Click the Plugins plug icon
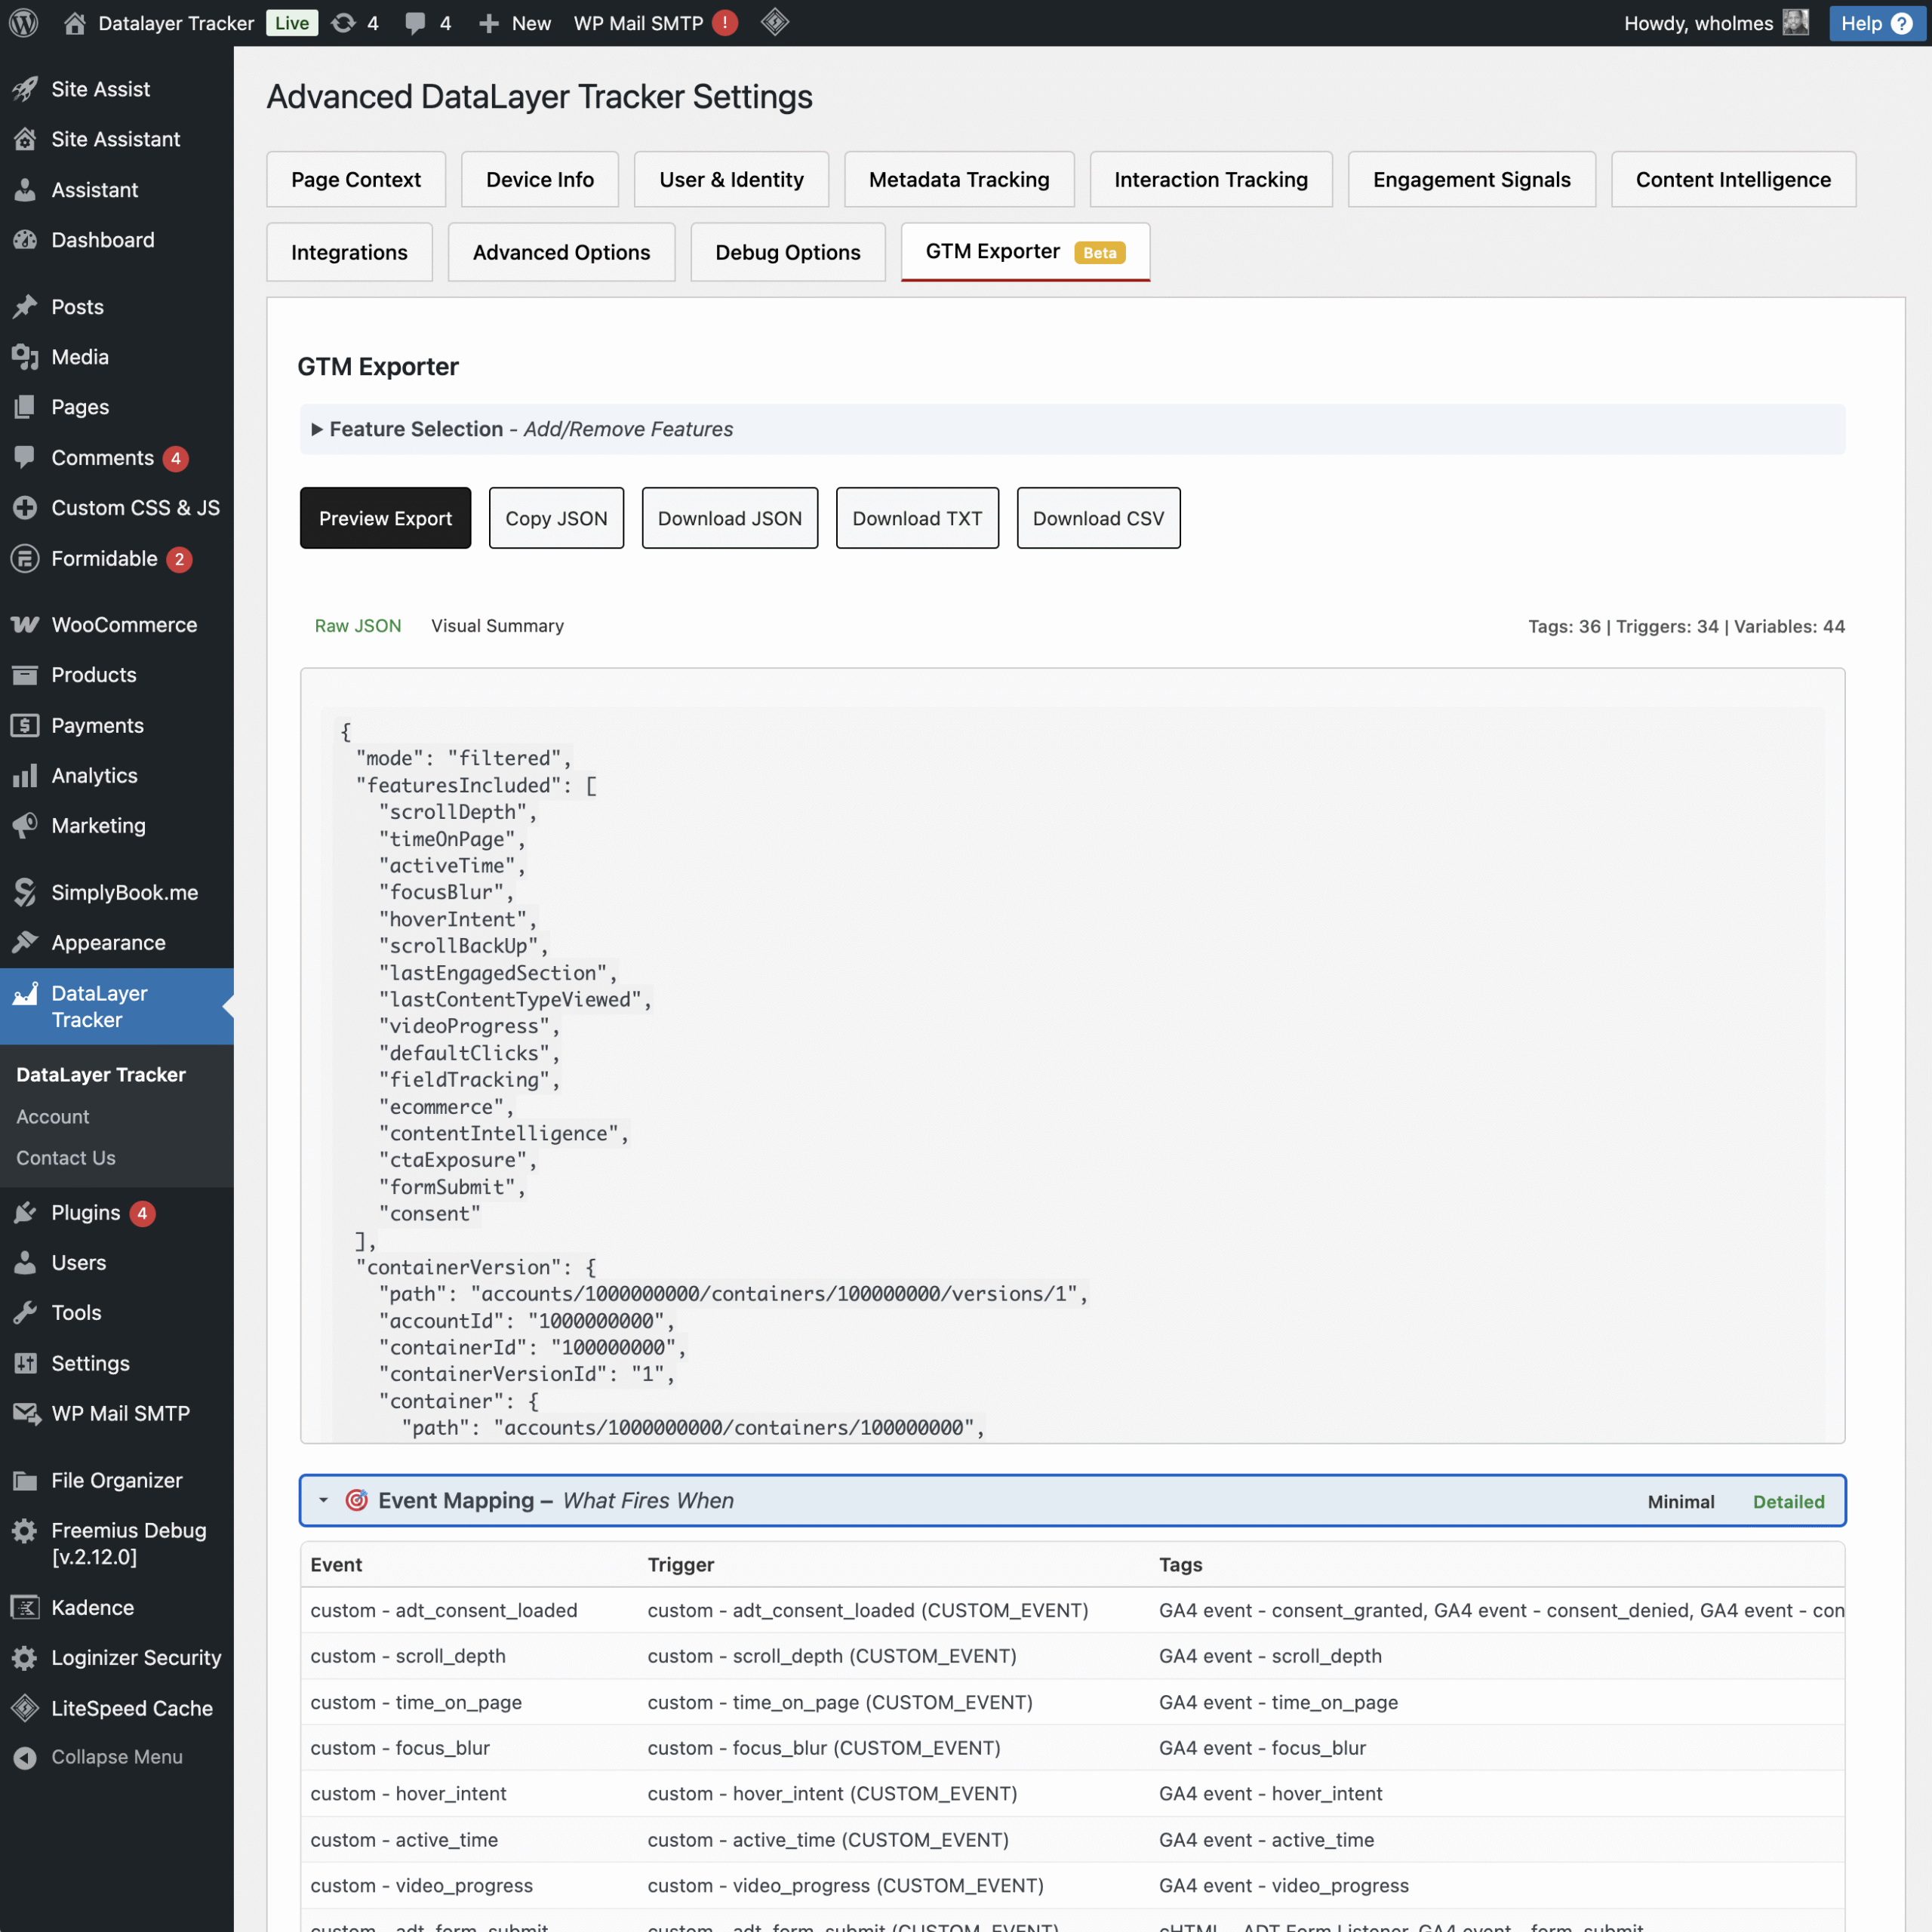Viewport: 1932px width, 1932px height. coord(25,1213)
